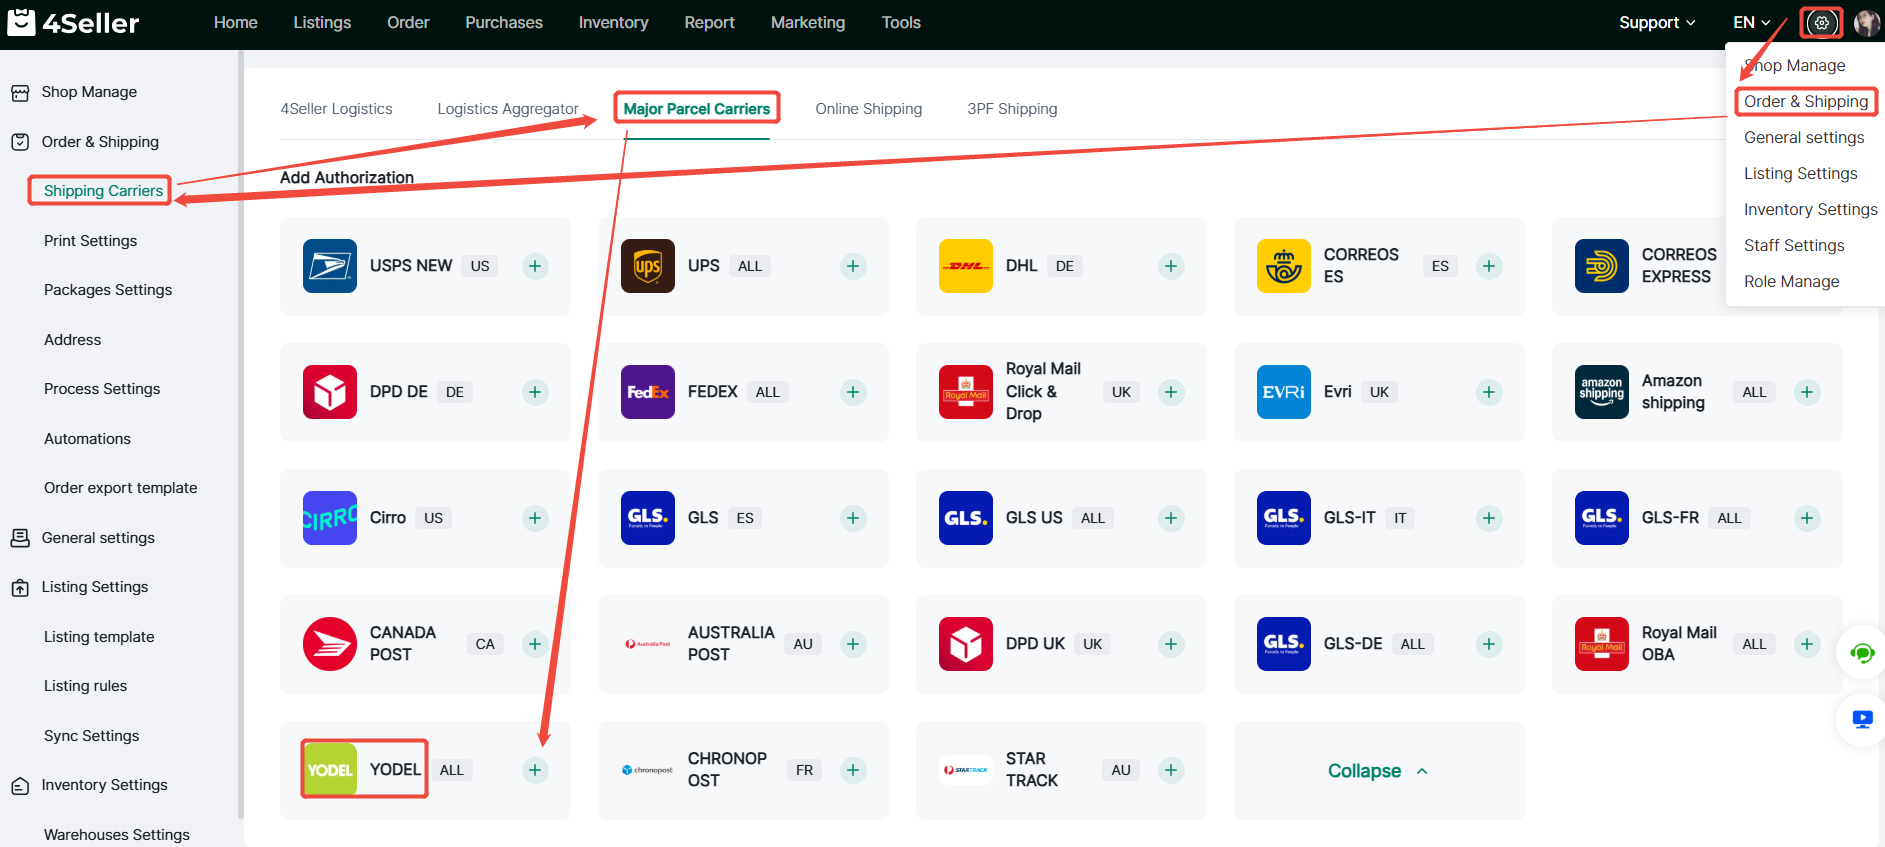Add authorization for DHL DE carrier
1885x847 pixels.
coord(1171,266)
